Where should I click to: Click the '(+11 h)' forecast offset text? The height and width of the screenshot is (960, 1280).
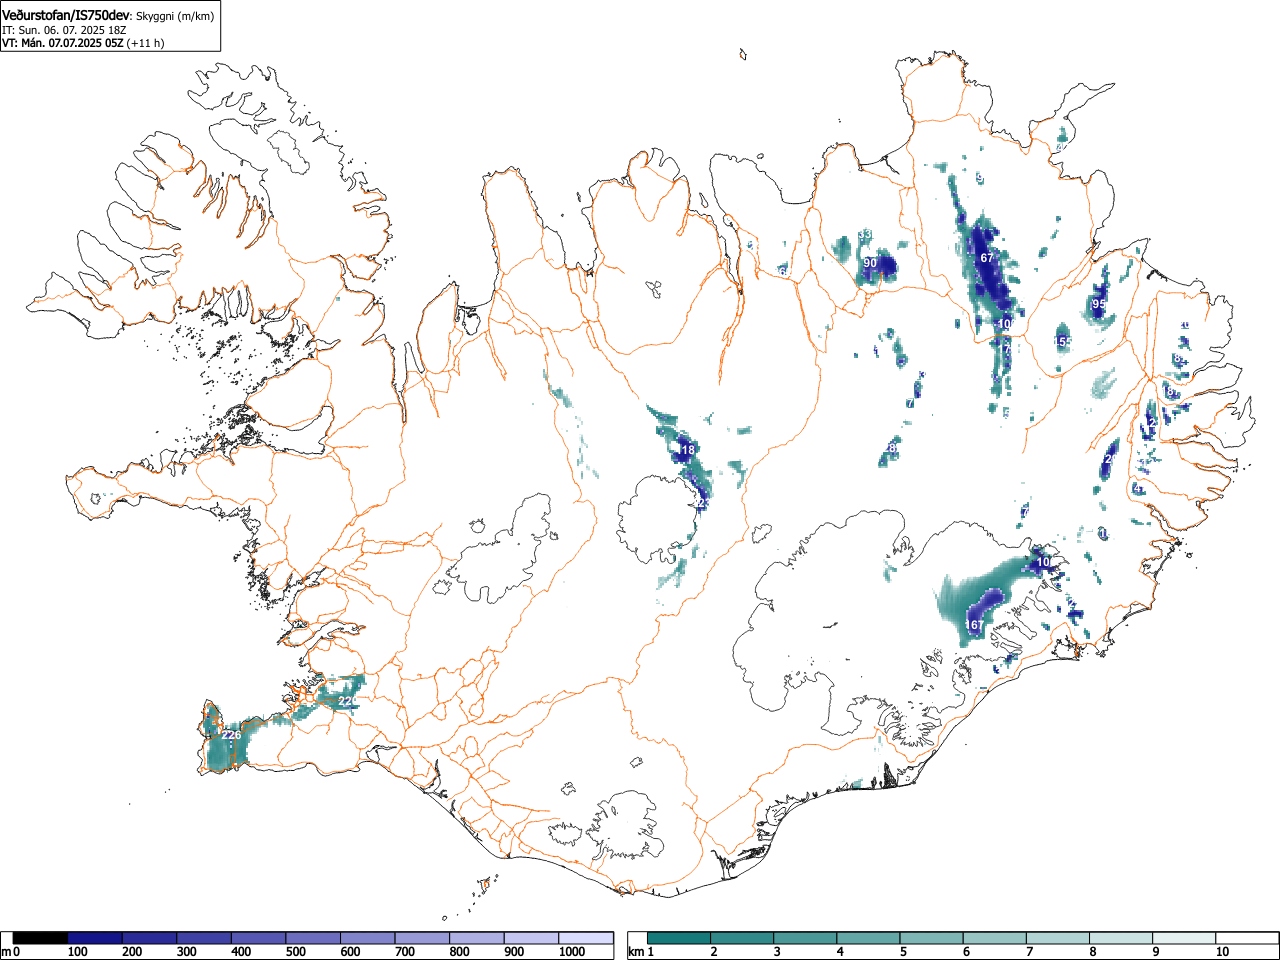tap(145, 43)
